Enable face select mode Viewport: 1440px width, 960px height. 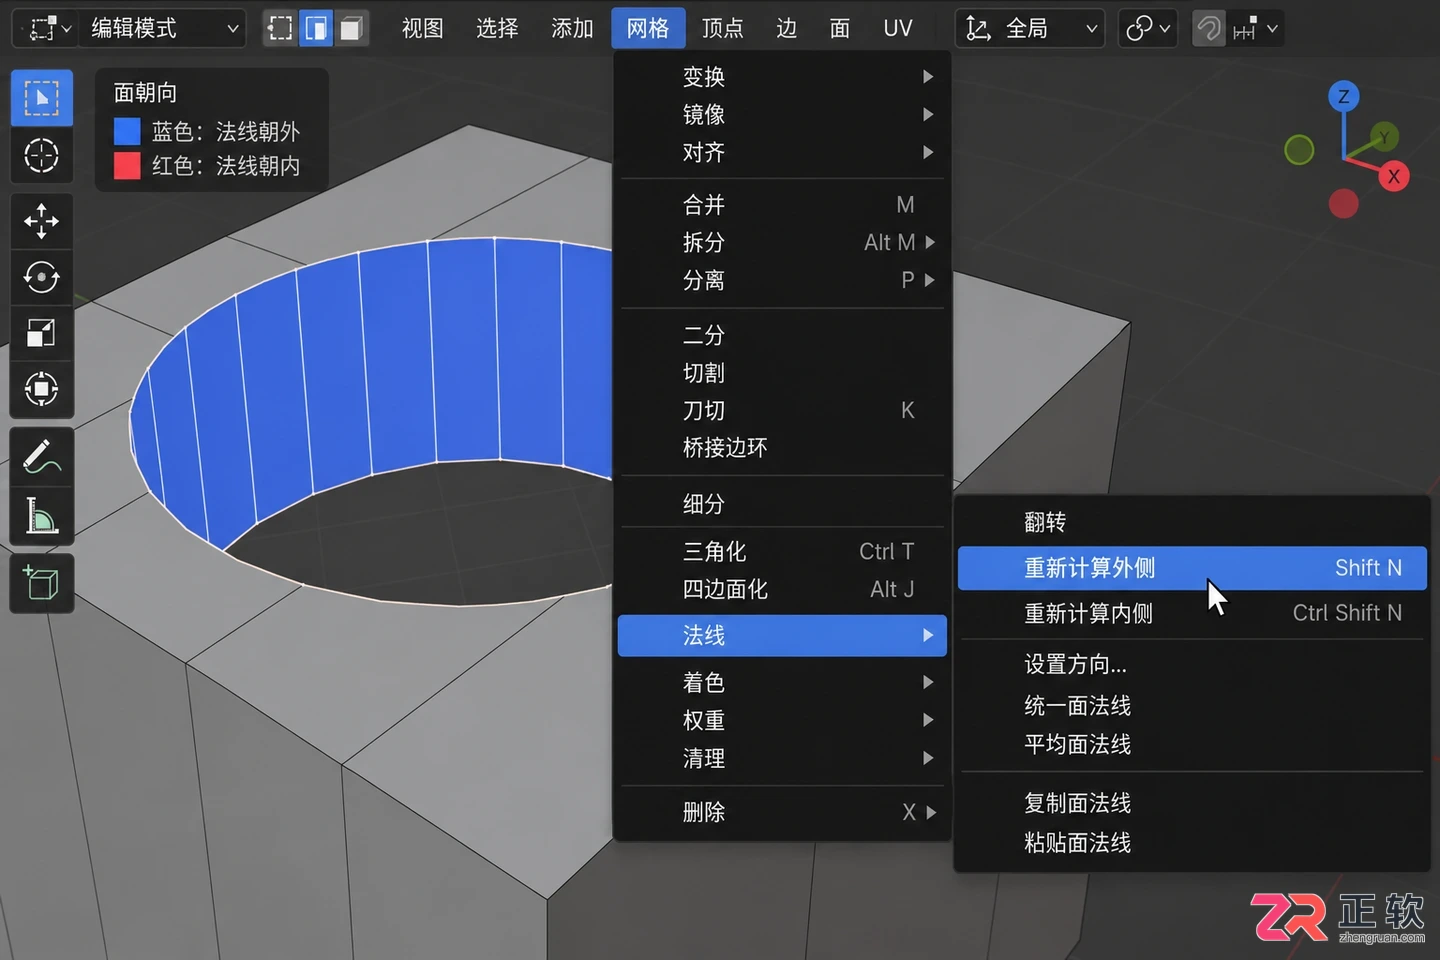pyautogui.click(x=351, y=28)
